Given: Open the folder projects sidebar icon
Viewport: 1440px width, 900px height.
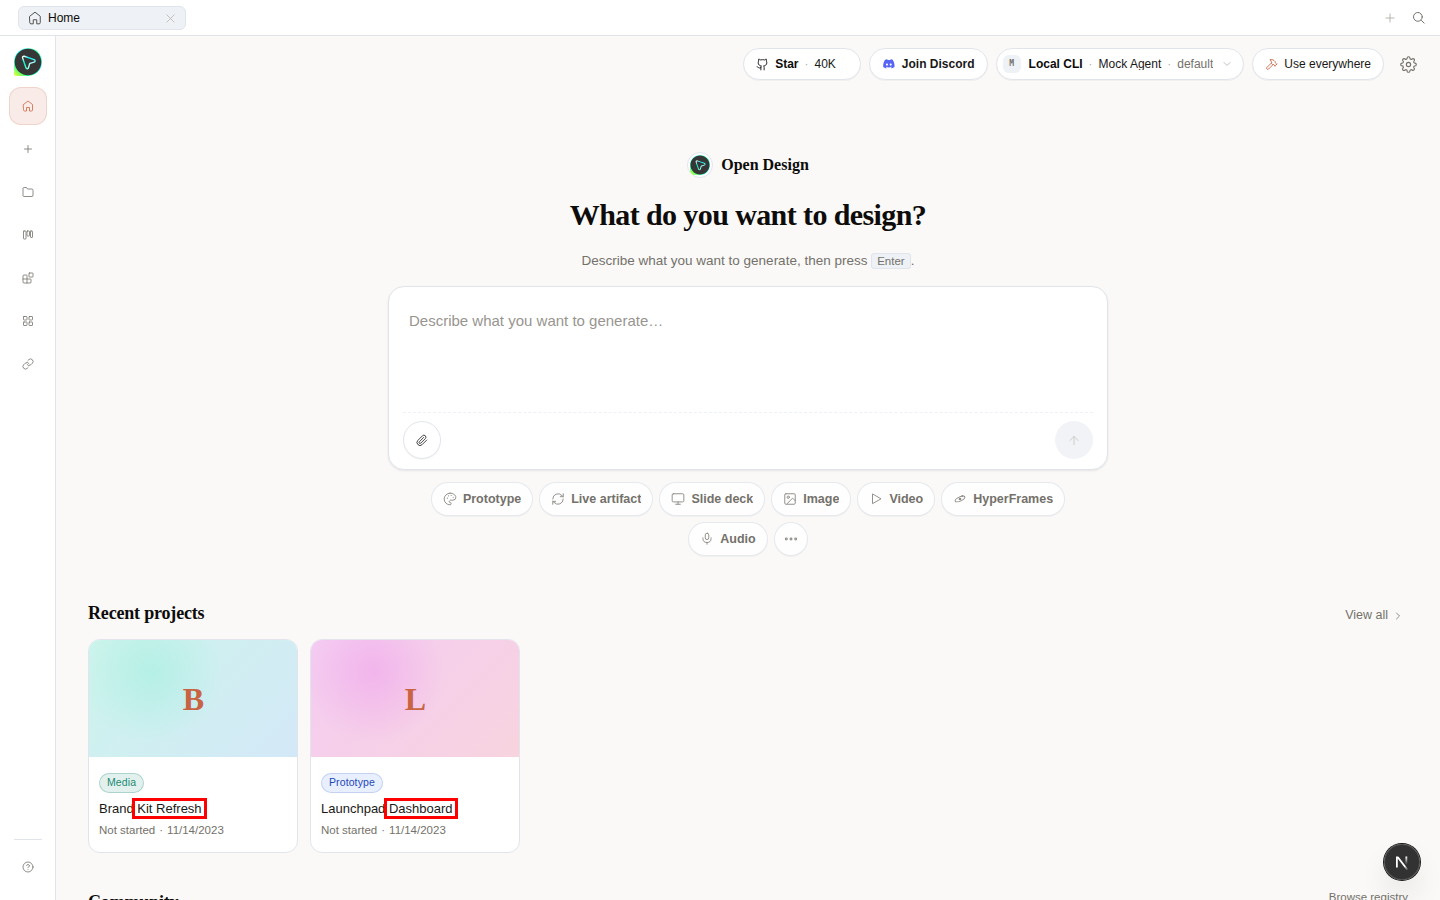Looking at the screenshot, I should click(x=28, y=192).
